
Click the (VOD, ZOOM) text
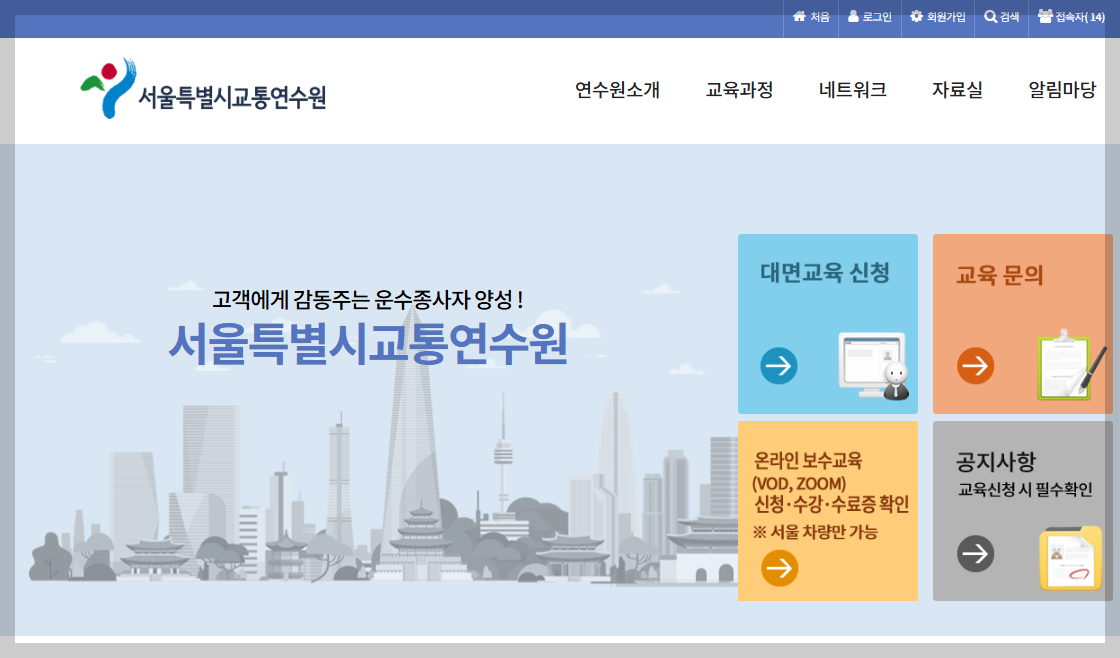coord(799,484)
